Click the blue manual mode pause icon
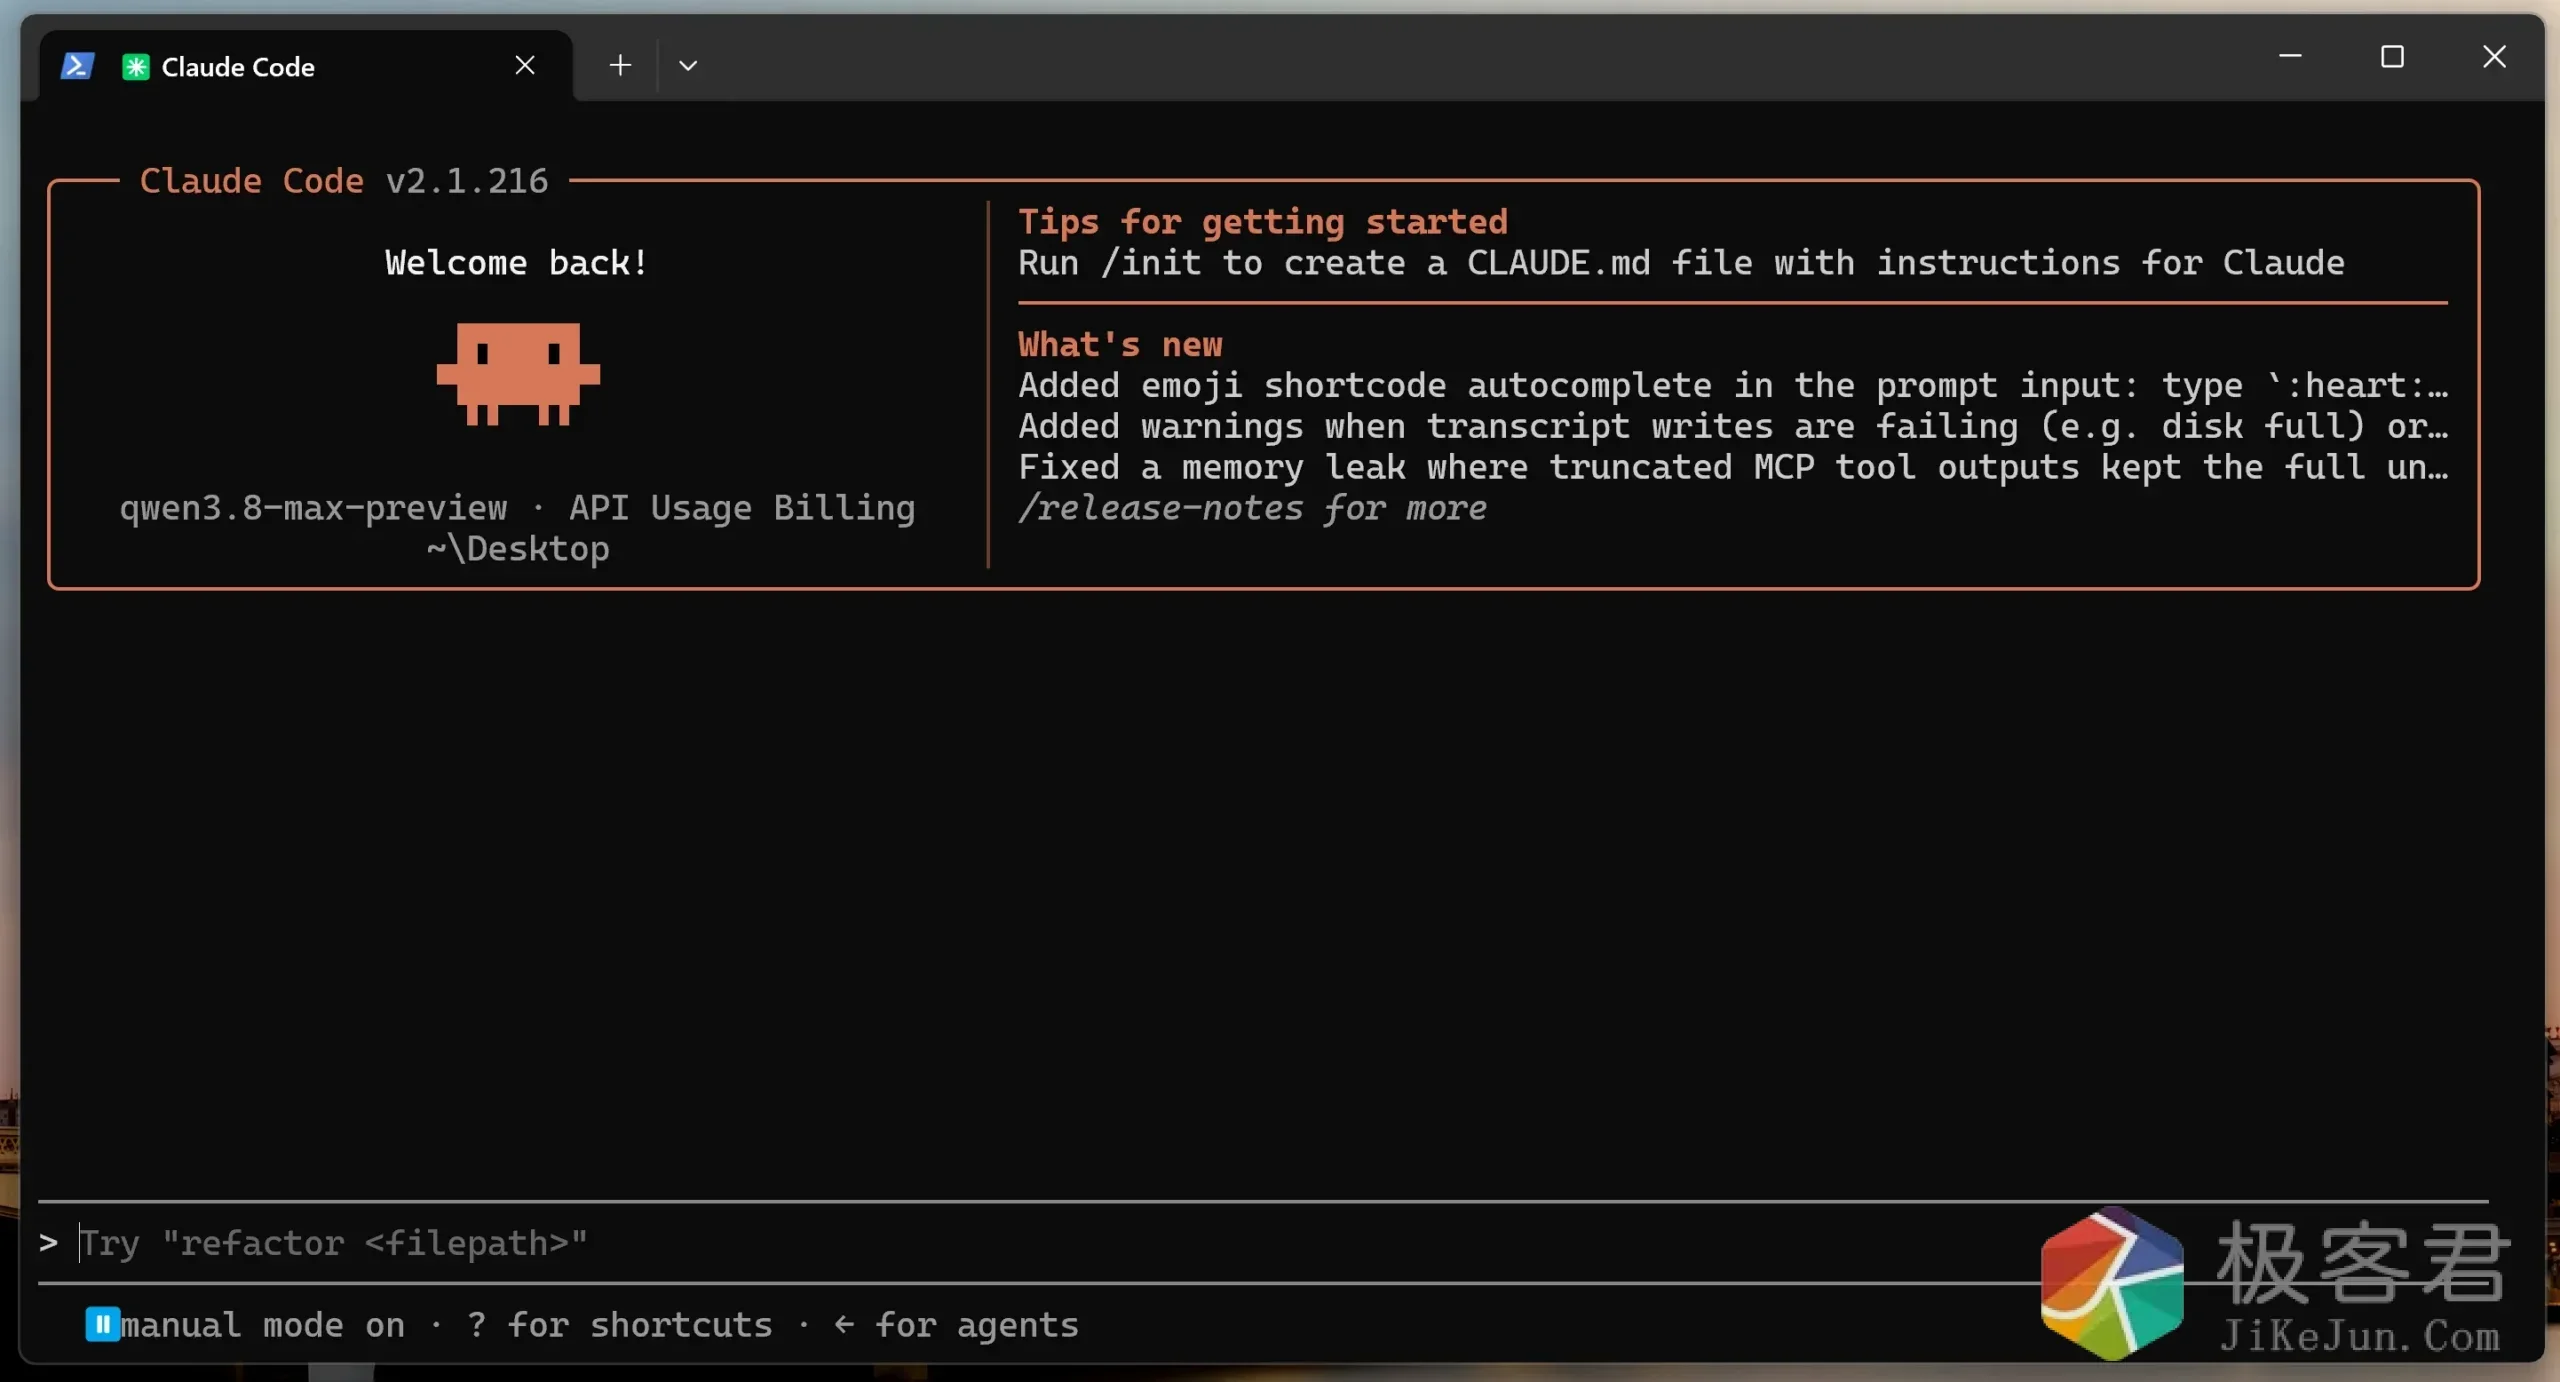 pos(102,1324)
